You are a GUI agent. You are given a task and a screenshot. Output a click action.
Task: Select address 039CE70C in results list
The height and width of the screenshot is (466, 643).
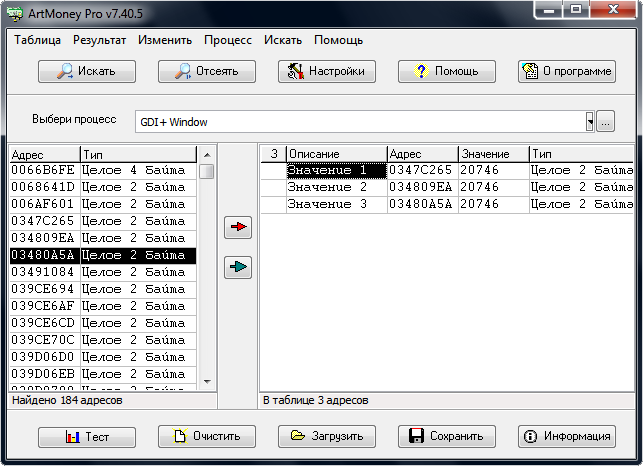click(x=43, y=340)
